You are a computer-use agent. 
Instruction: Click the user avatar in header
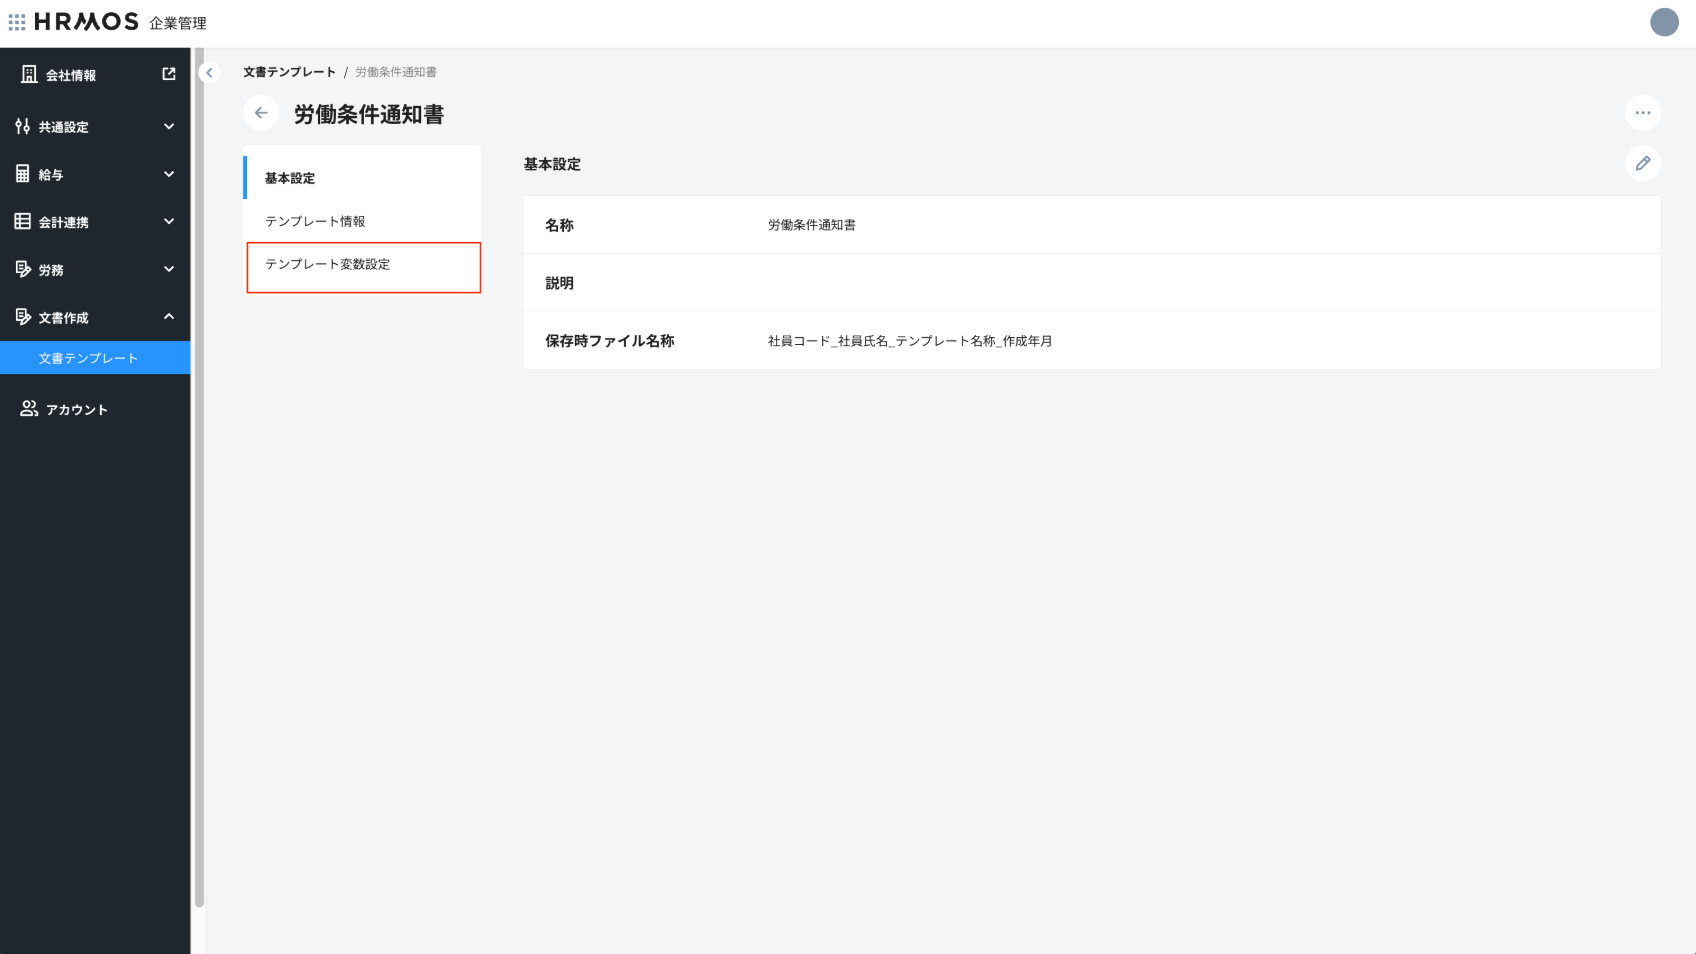pyautogui.click(x=1663, y=22)
